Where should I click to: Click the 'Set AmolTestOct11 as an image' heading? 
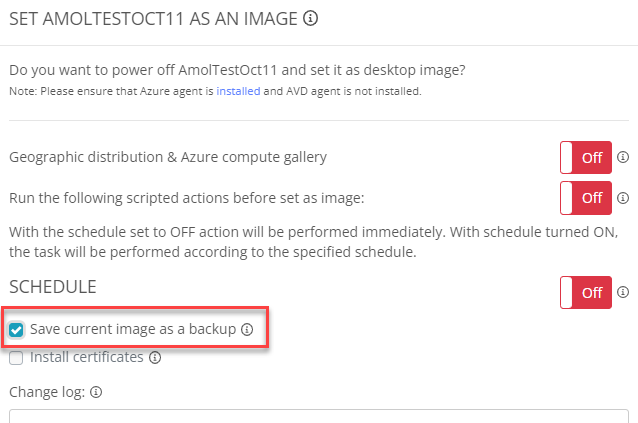pyautogui.click(x=153, y=19)
